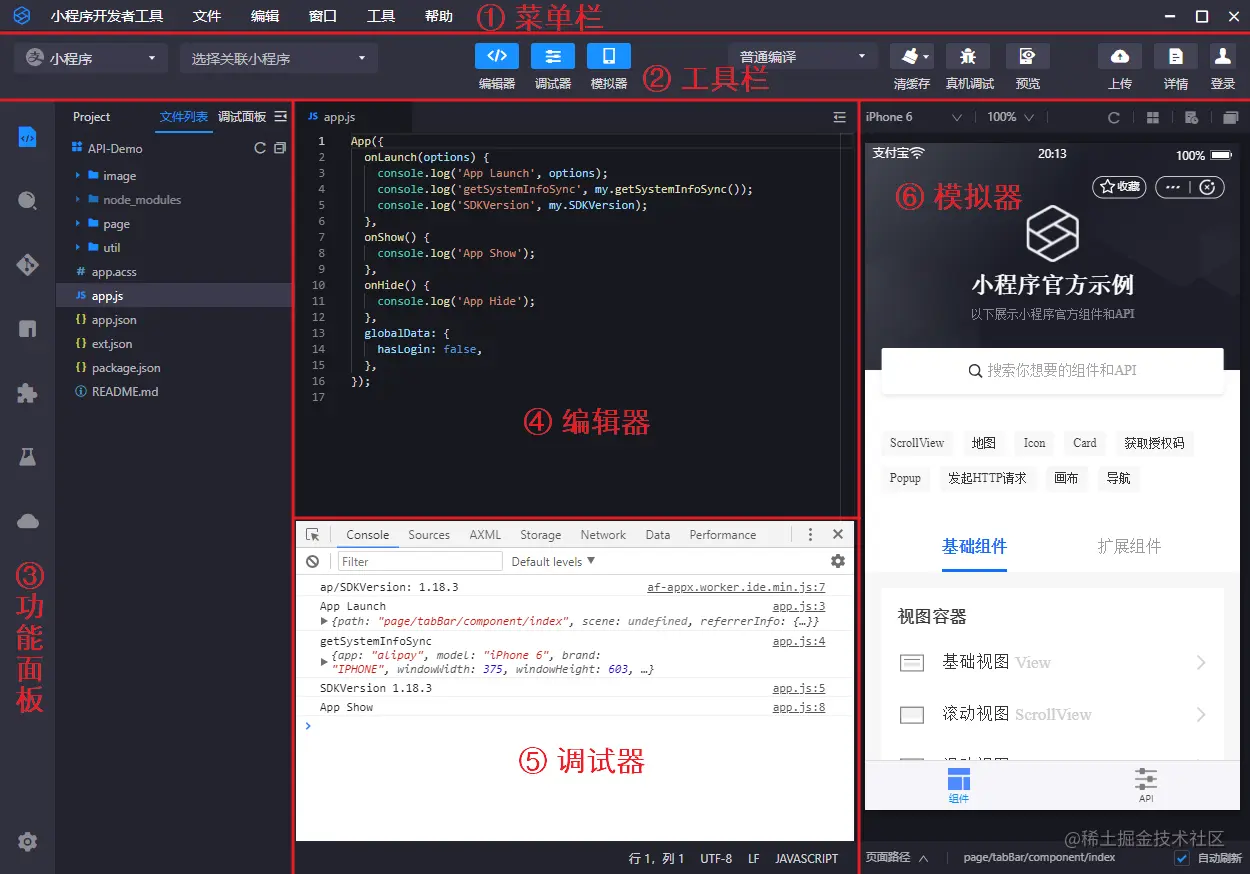Open the app.js:3 source link
The width and height of the screenshot is (1250, 874).
pos(799,606)
